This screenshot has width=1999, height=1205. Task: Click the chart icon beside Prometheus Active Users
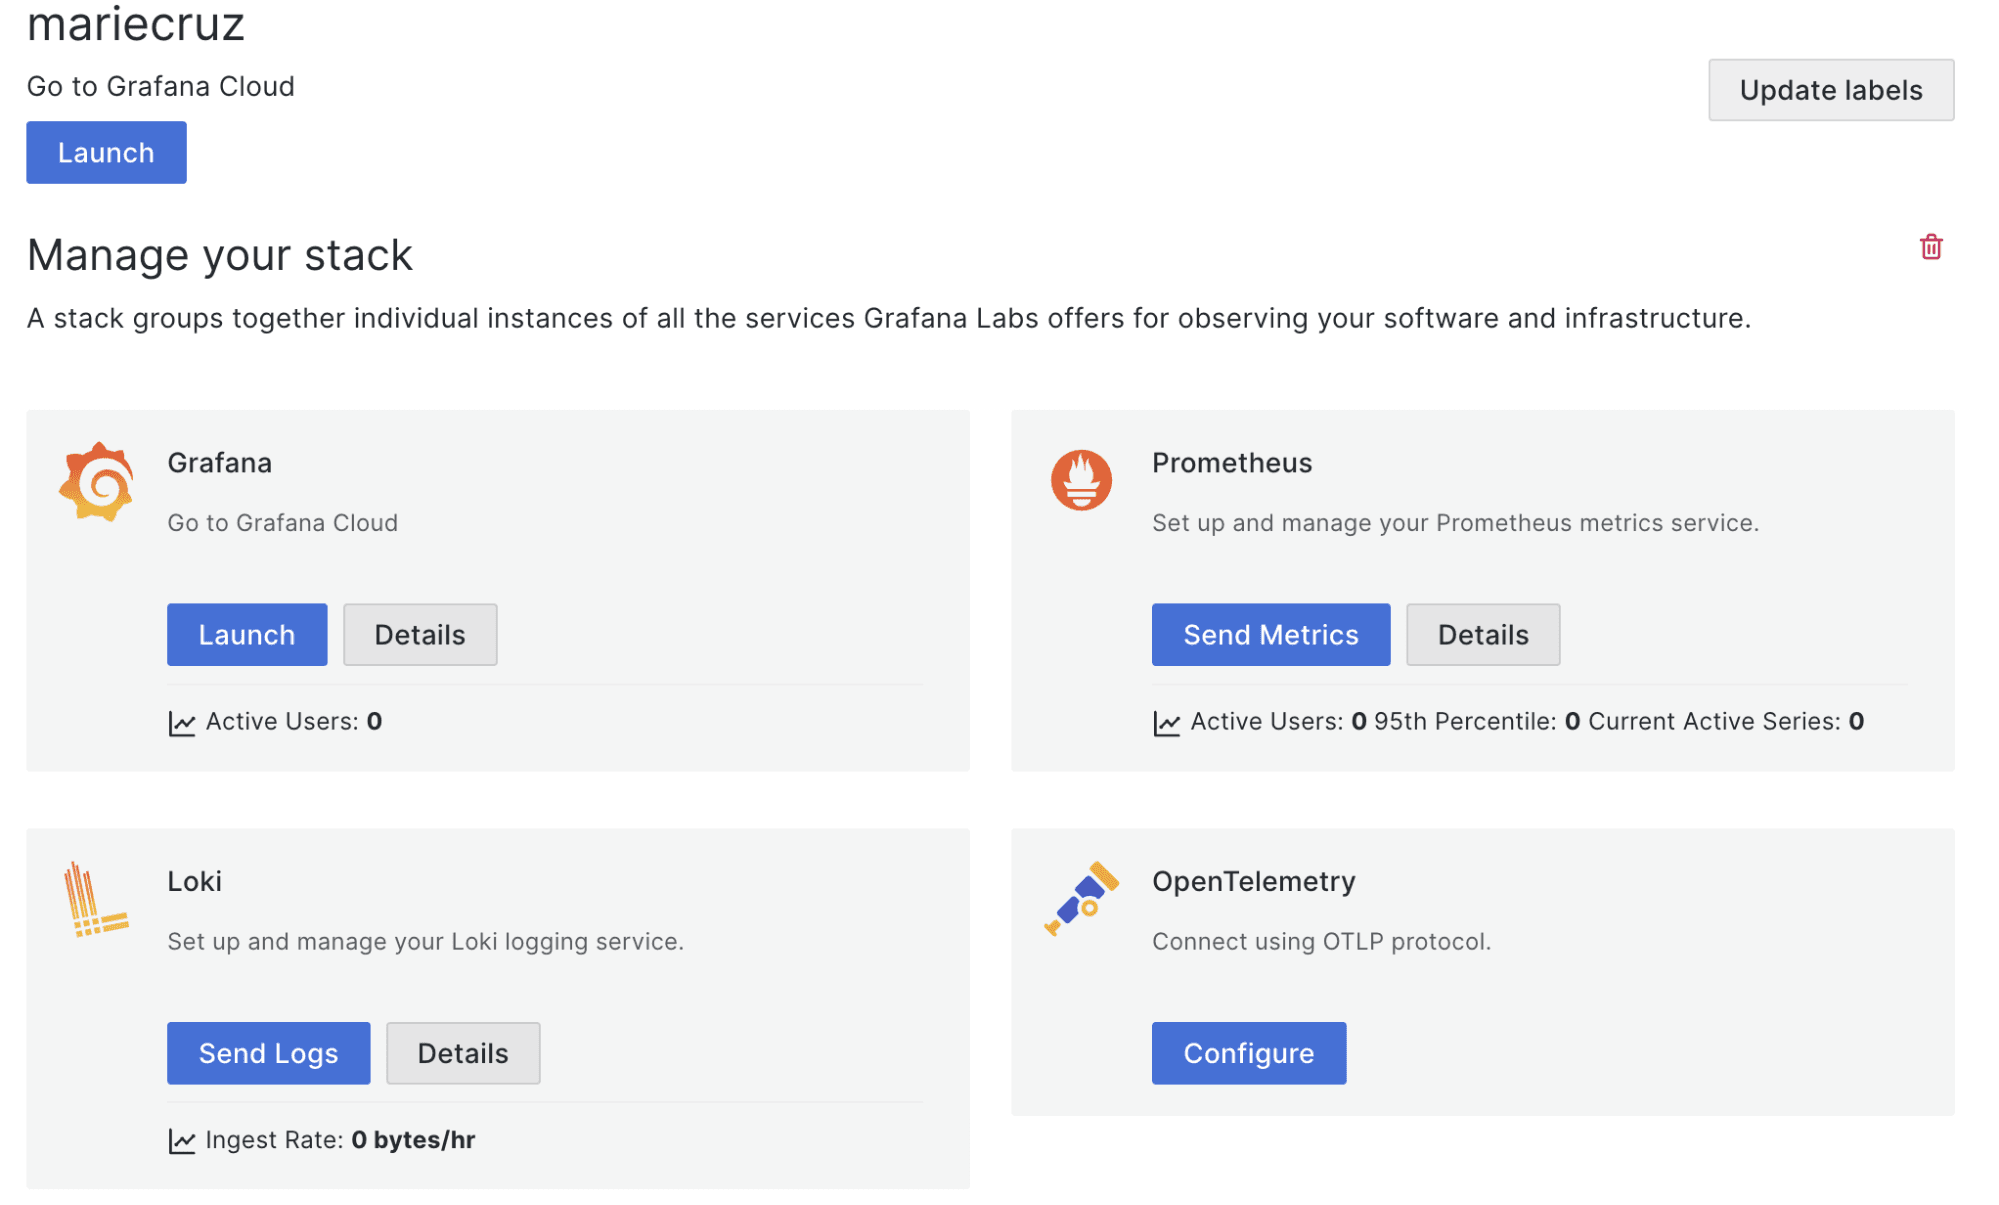point(1166,721)
